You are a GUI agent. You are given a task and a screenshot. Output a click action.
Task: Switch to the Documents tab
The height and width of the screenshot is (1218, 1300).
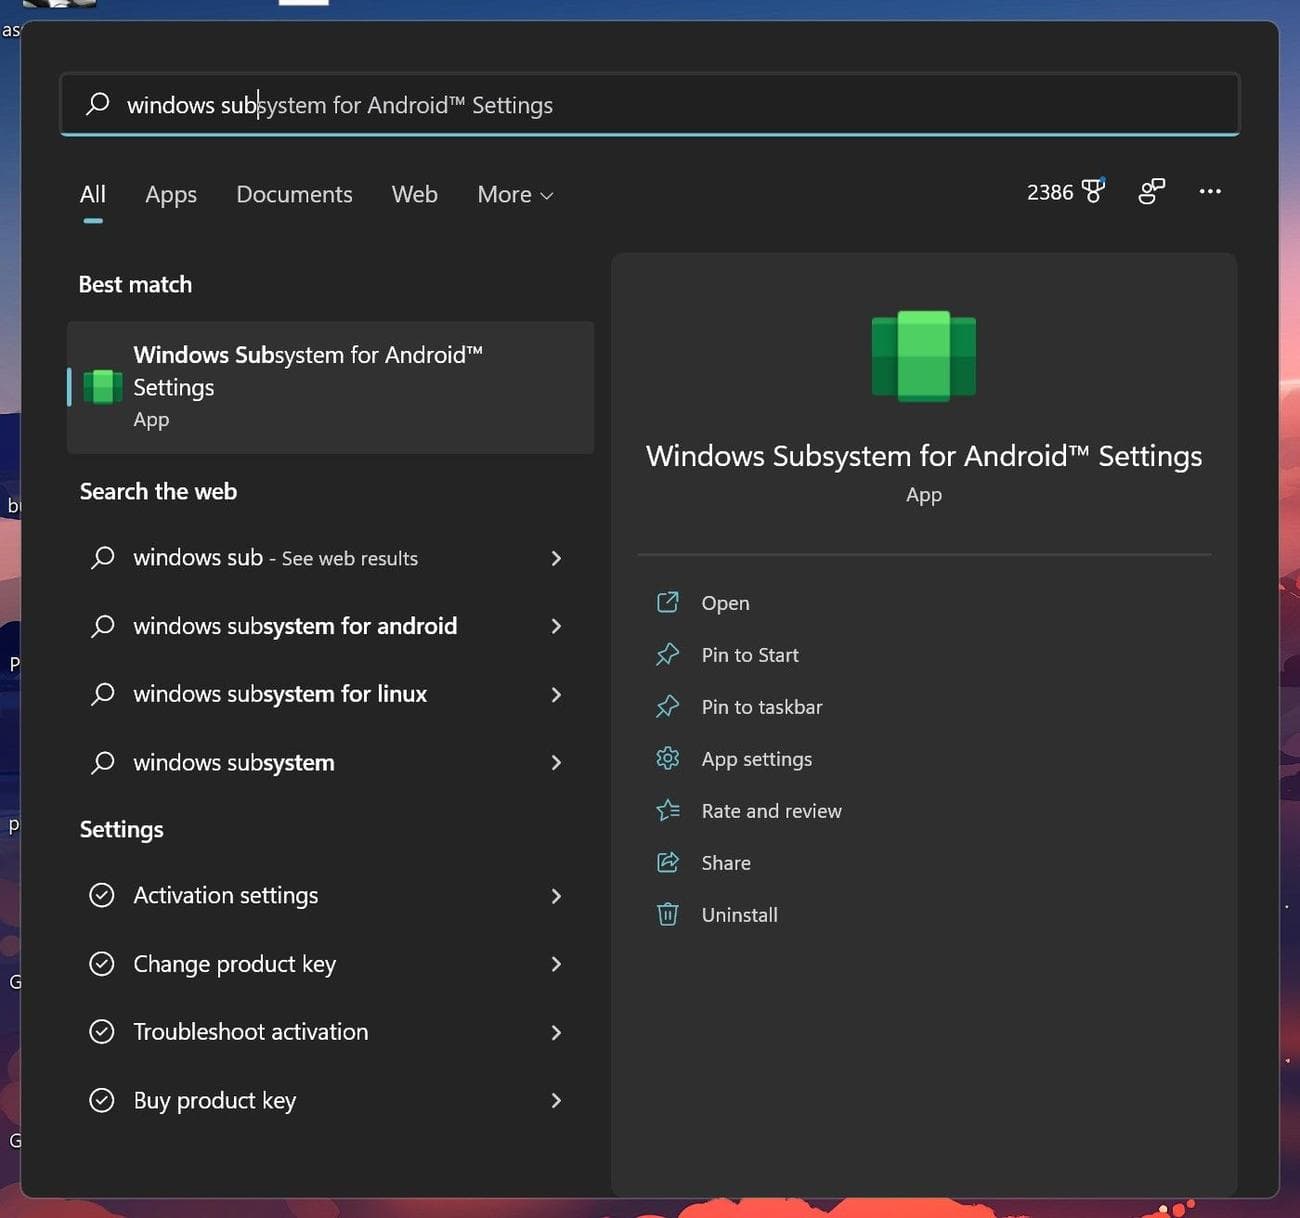point(294,194)
